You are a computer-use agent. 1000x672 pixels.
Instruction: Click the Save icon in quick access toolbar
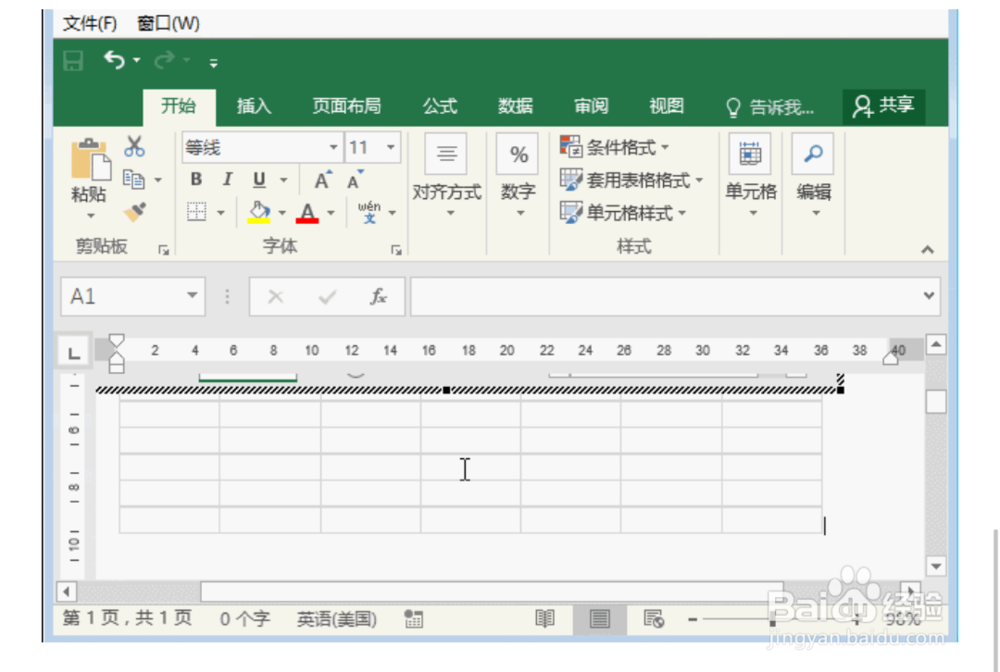(73, 61)
